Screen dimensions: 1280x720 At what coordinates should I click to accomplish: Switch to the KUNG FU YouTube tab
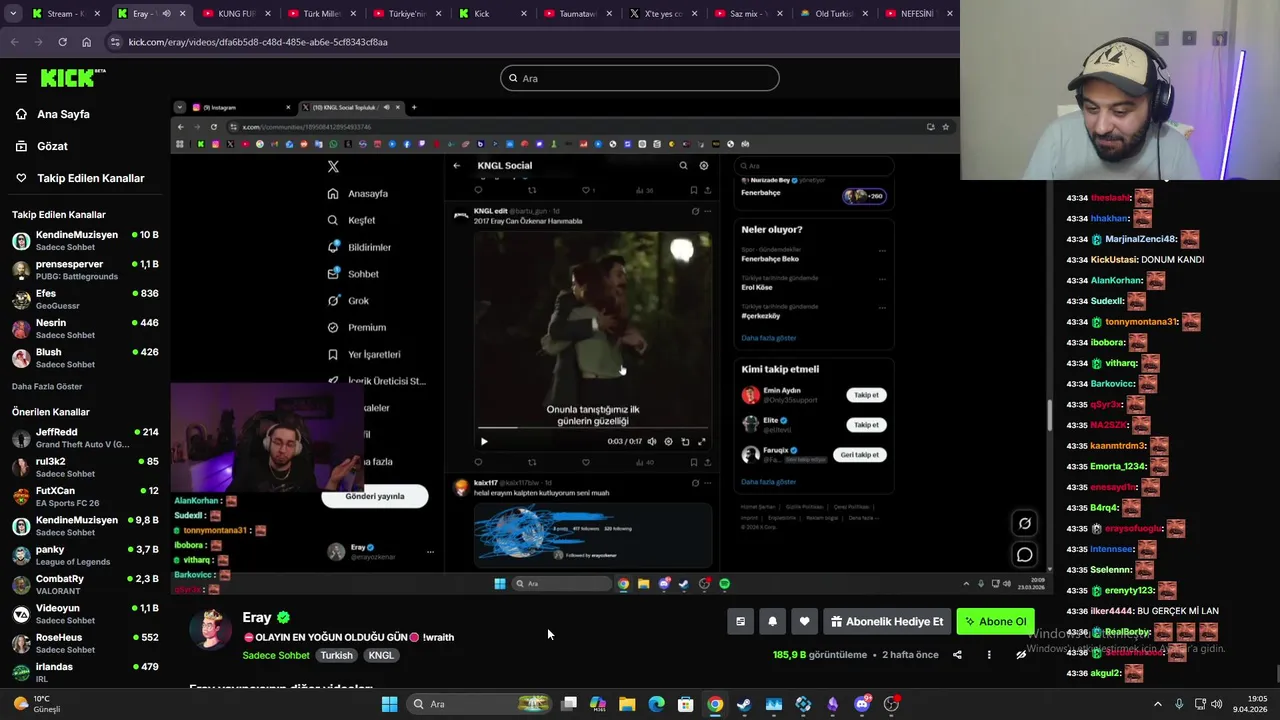pyautogui.click(x=236, y=14)
